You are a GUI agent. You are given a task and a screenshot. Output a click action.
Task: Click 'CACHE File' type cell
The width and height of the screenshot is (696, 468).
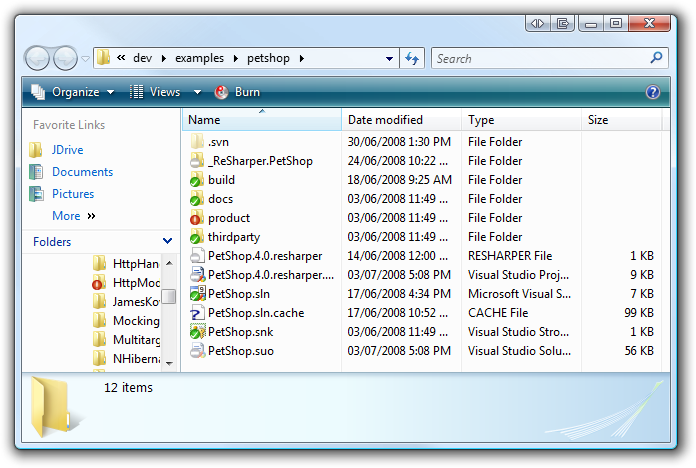point(498,313)
